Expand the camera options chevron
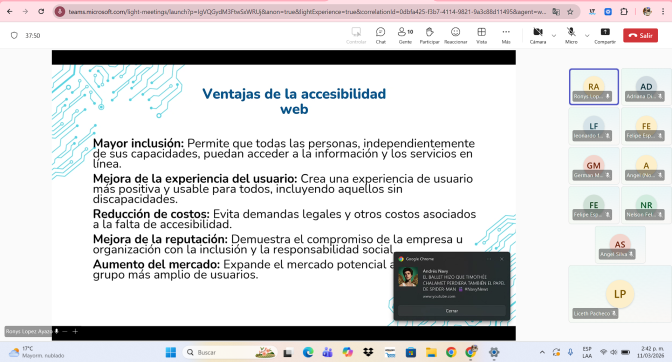The image size is (672, 362). tap(554, 36)
